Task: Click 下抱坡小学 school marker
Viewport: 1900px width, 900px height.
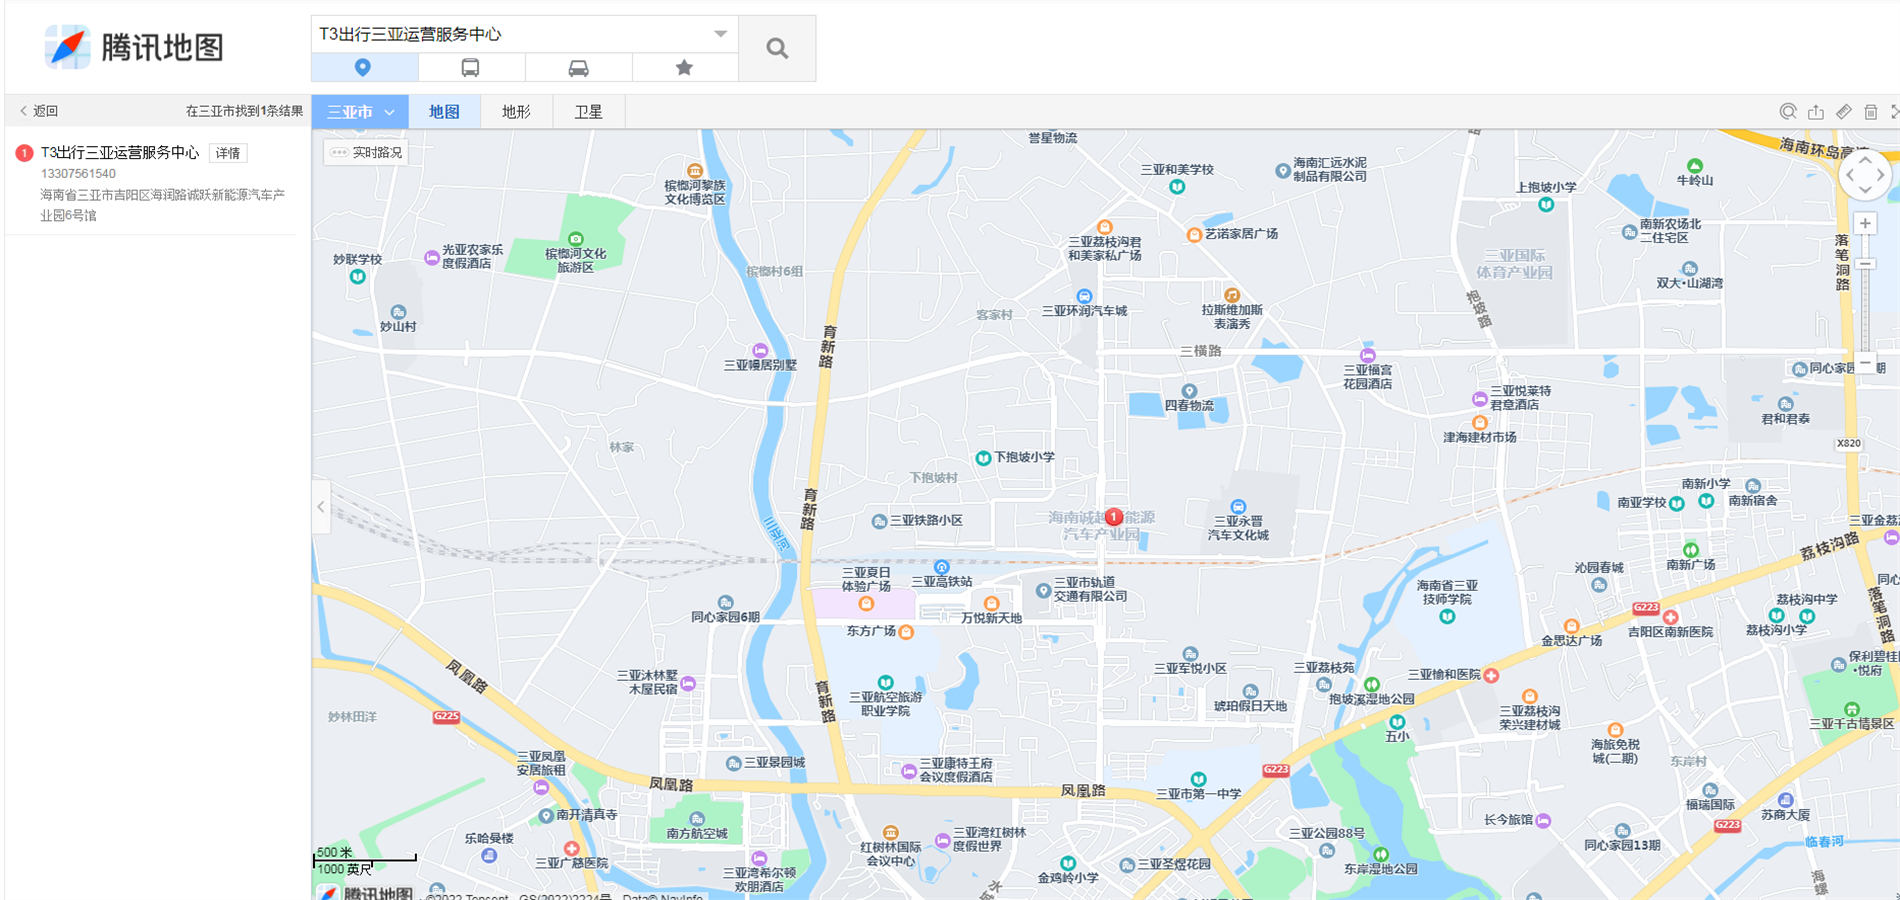Action: (x=983, y=458)
